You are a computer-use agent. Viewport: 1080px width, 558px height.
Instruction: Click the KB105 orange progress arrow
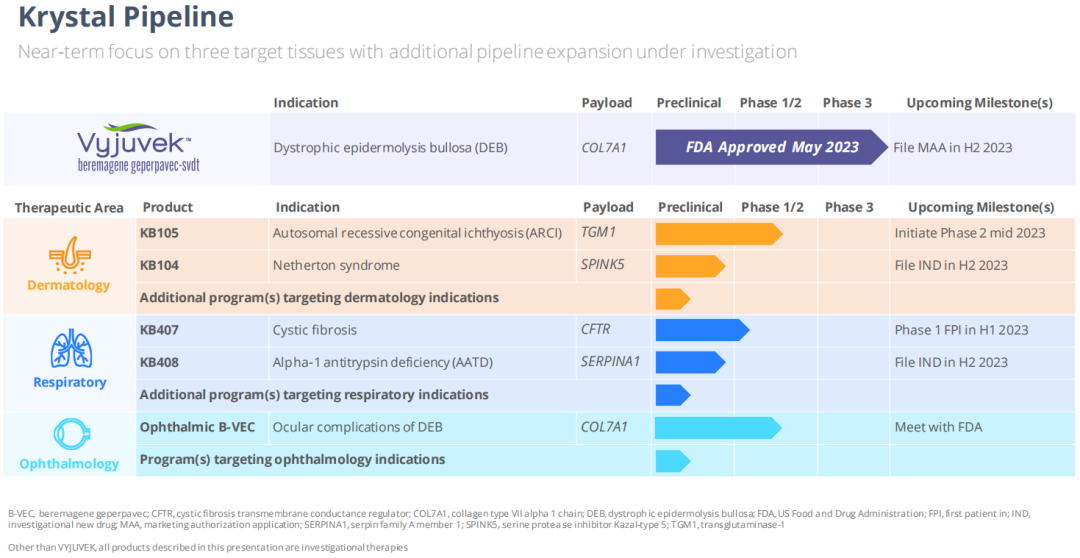(717, 233)
